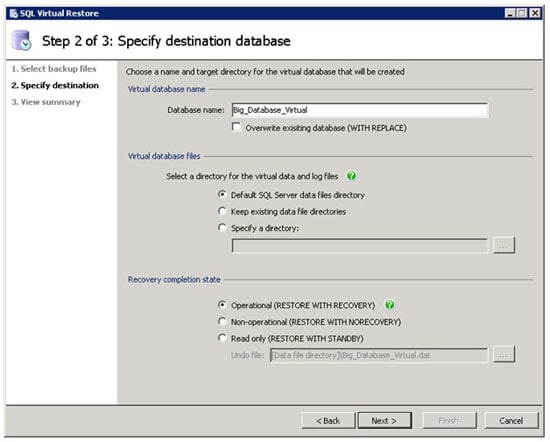550x442 pixels.
Task: Click the 'Database name:' label
Action: pyautogui.click(x=196, y=110)
